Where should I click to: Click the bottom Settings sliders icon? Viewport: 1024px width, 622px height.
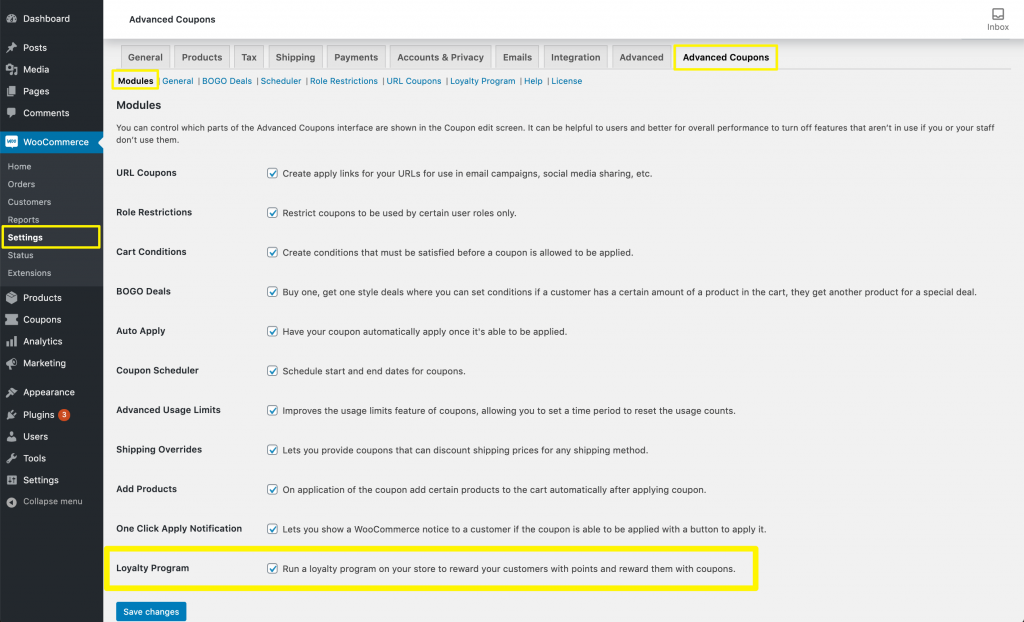(x=12, y=480)
